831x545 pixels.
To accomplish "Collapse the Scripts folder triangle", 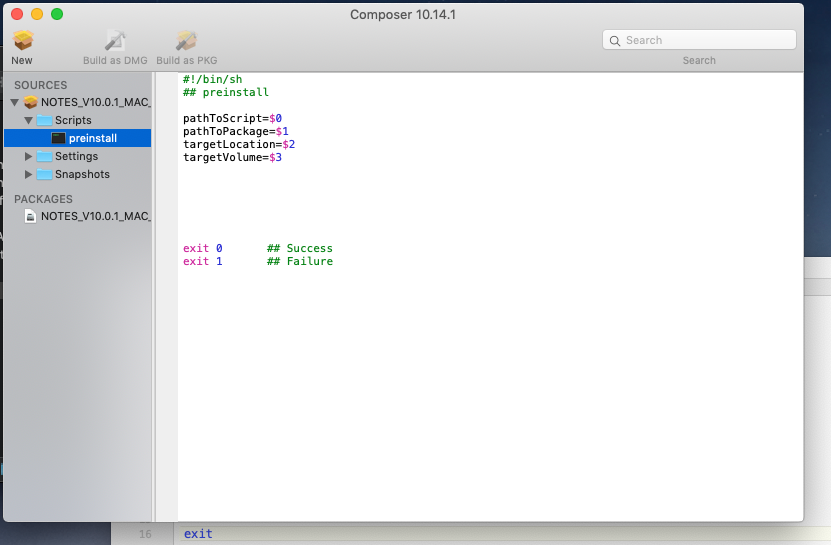I will (29, 120).
